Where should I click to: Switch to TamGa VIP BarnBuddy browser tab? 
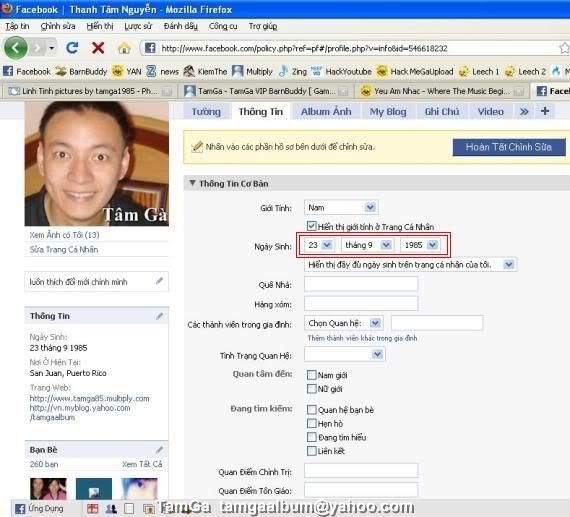tap(266, 91)
